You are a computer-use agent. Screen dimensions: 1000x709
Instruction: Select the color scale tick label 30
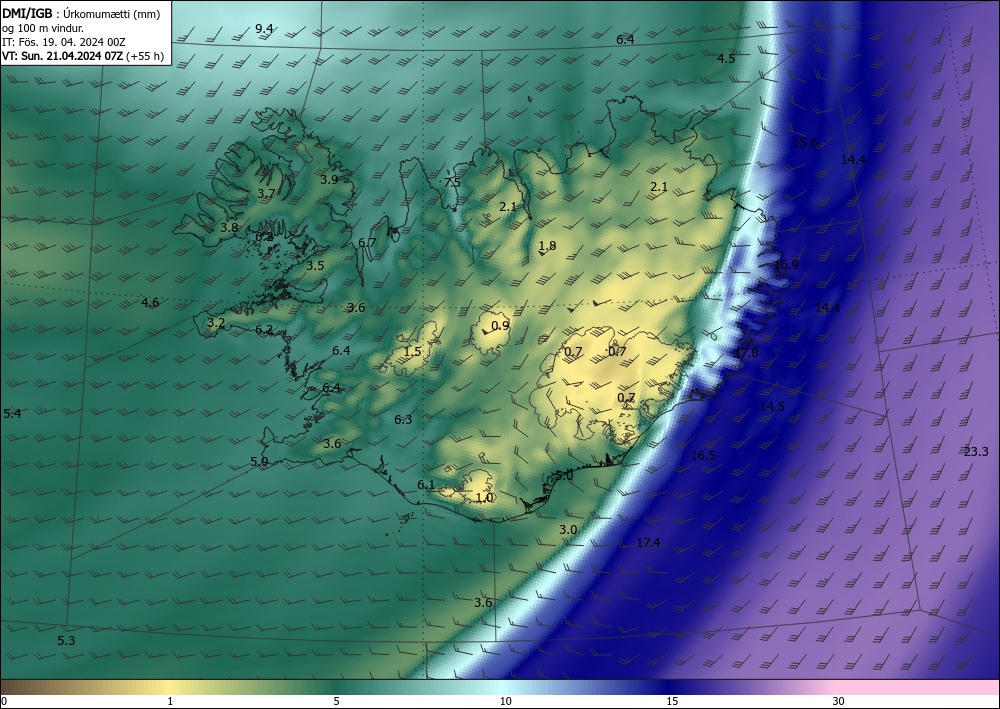tap(838, 702)
